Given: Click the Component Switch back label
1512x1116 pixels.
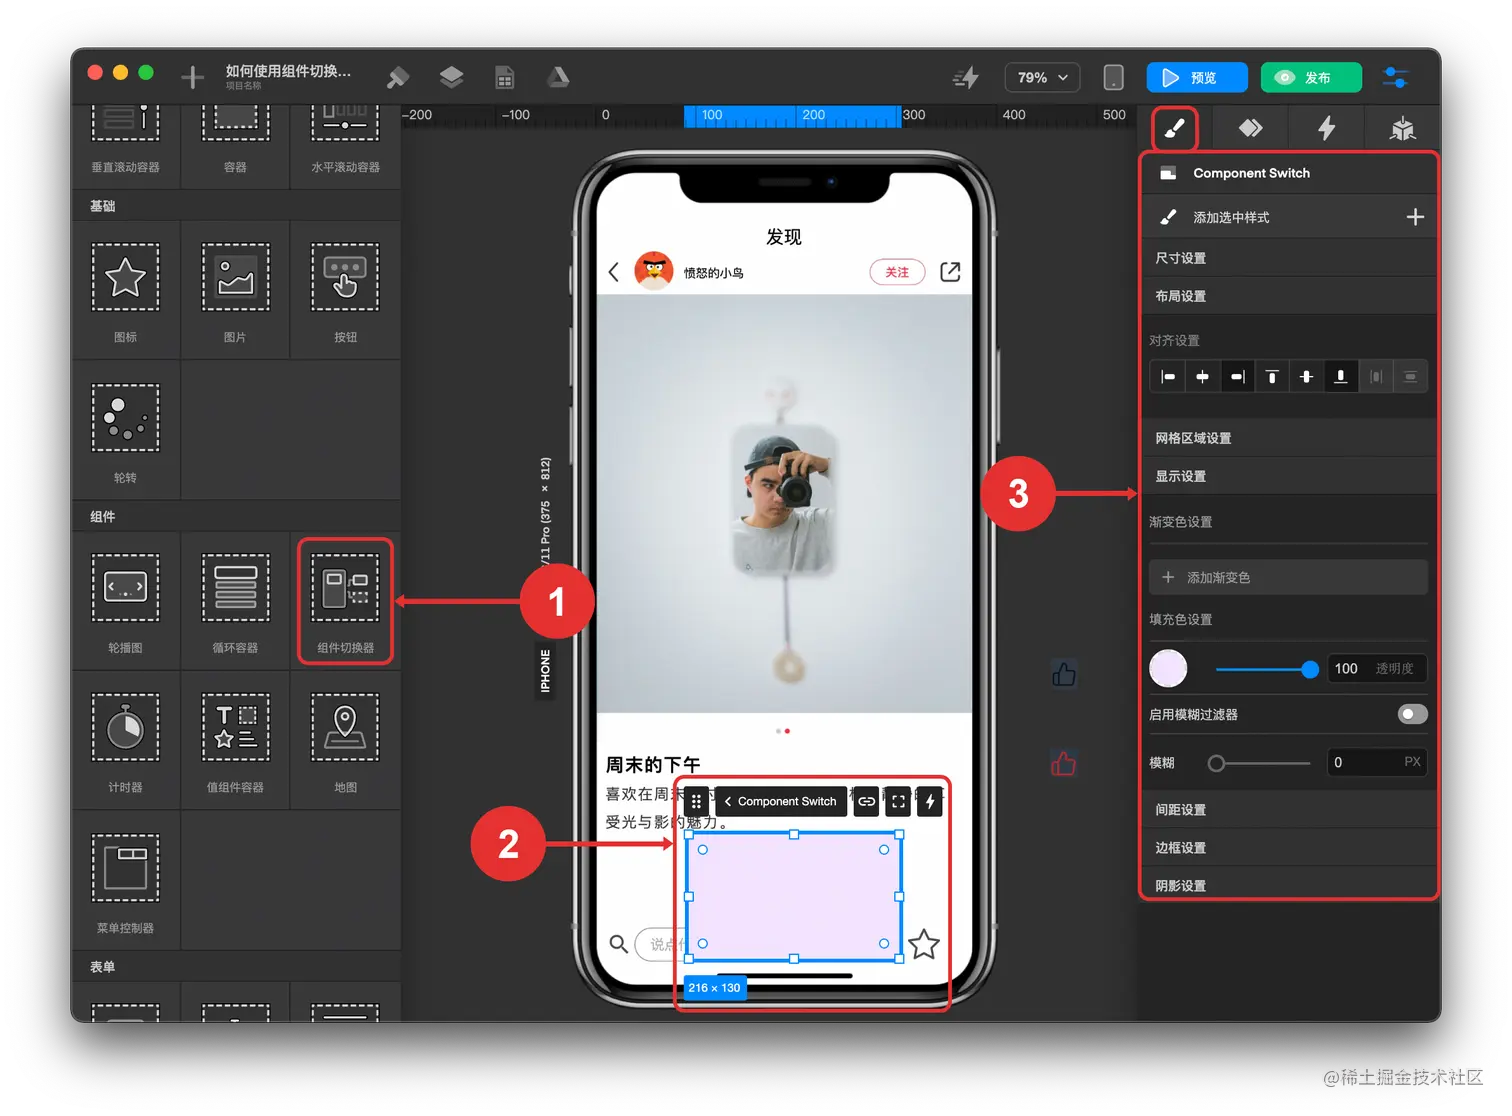Looking at the screenshot, I should (x=780, y=801).
